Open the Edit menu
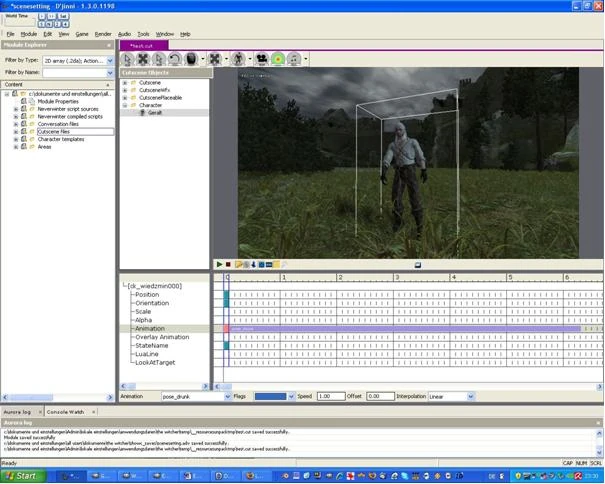Screen dimensions: 605x484 pyautogui.click(x=47, y=34)
